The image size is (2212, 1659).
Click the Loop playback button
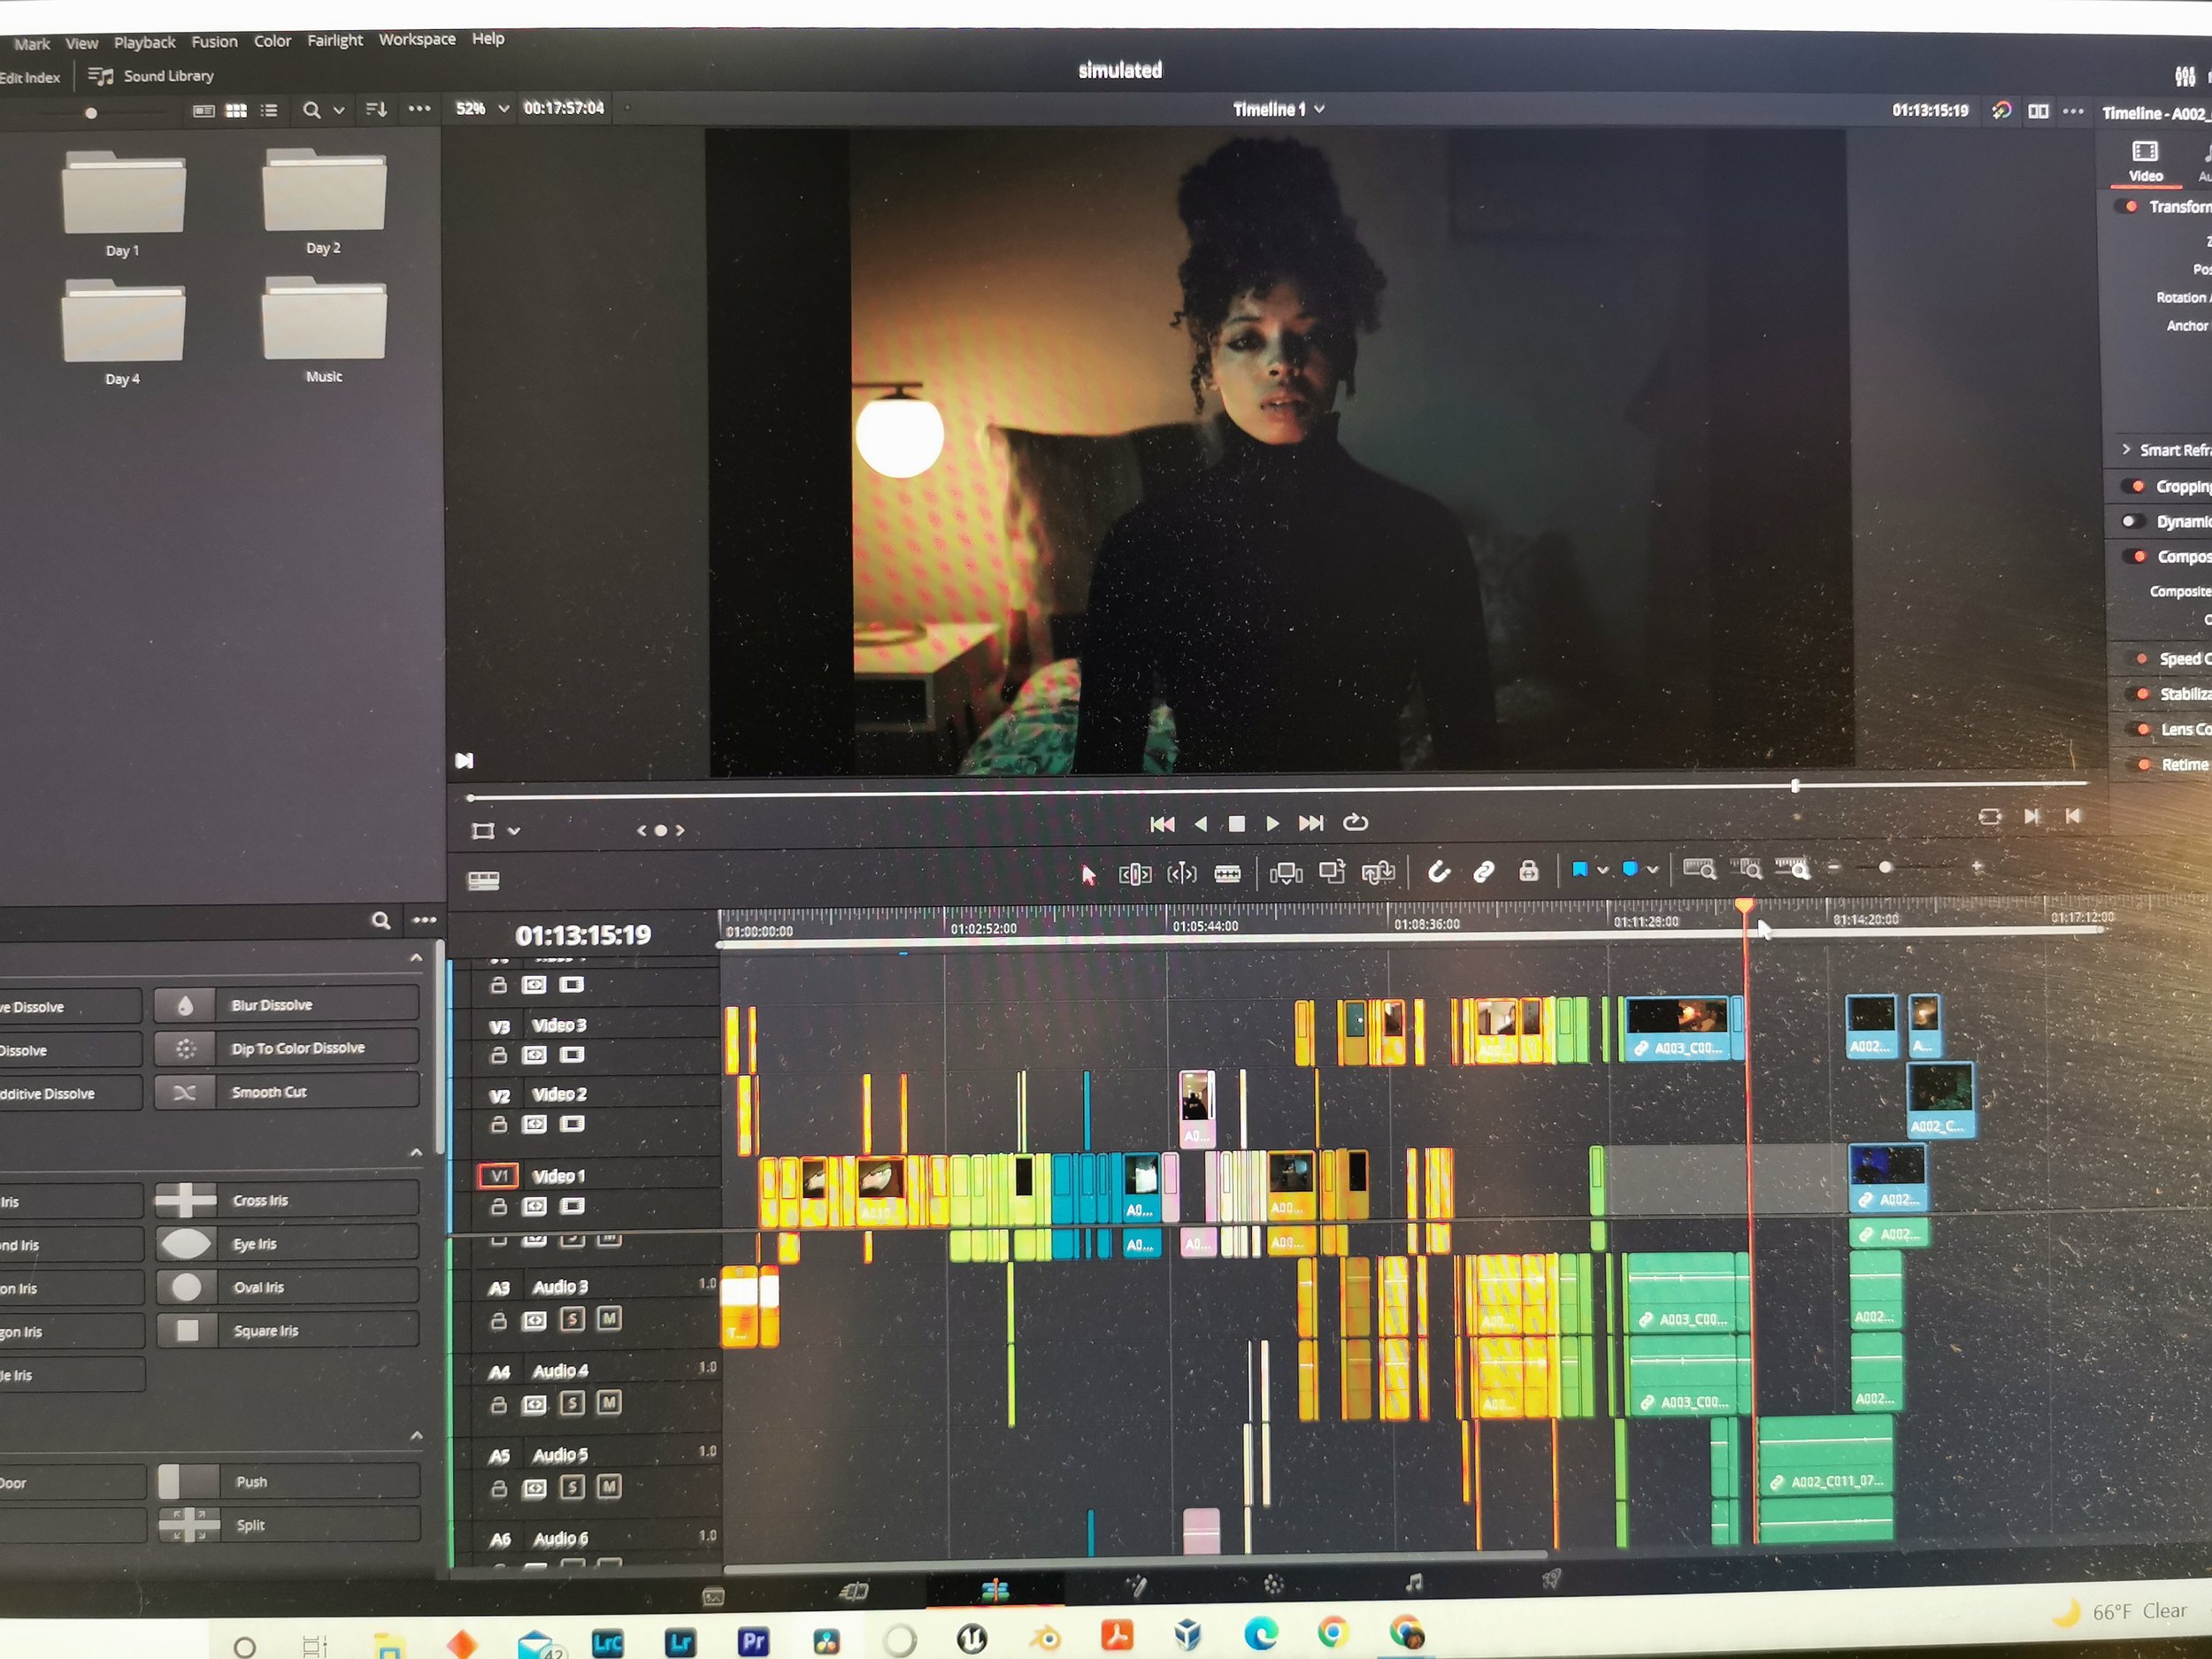(1355, 822)
